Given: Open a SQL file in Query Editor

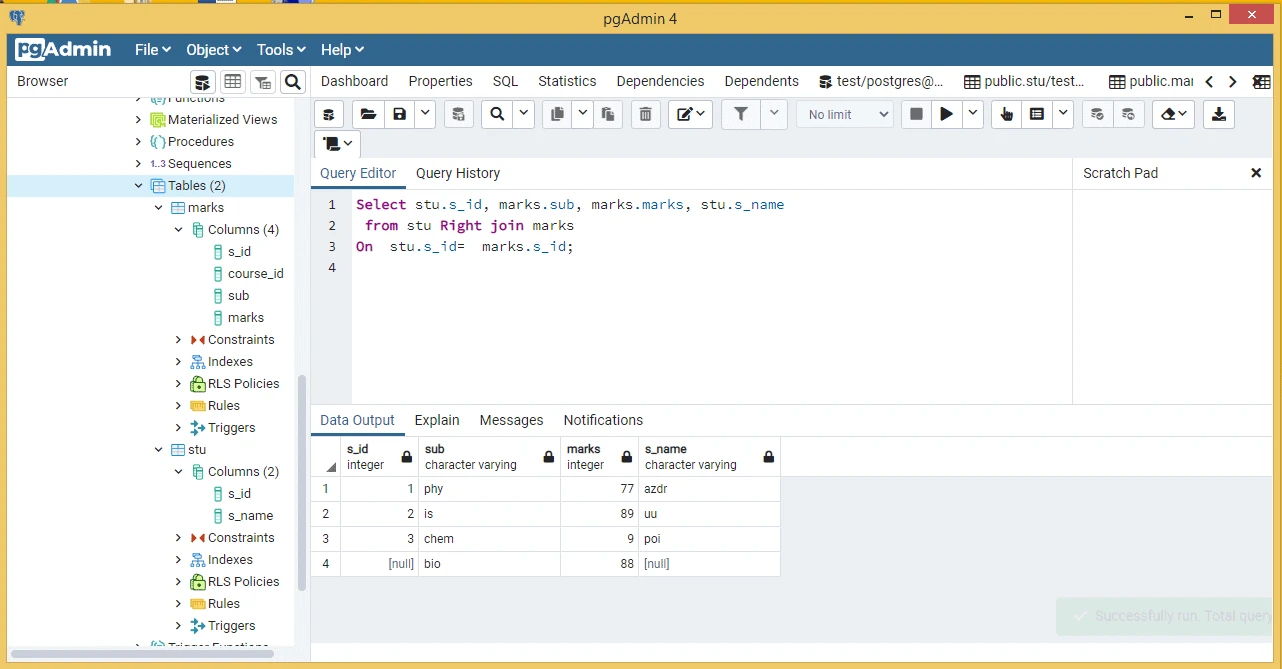Looking at the screenshot, I should (x=368, y=114).
